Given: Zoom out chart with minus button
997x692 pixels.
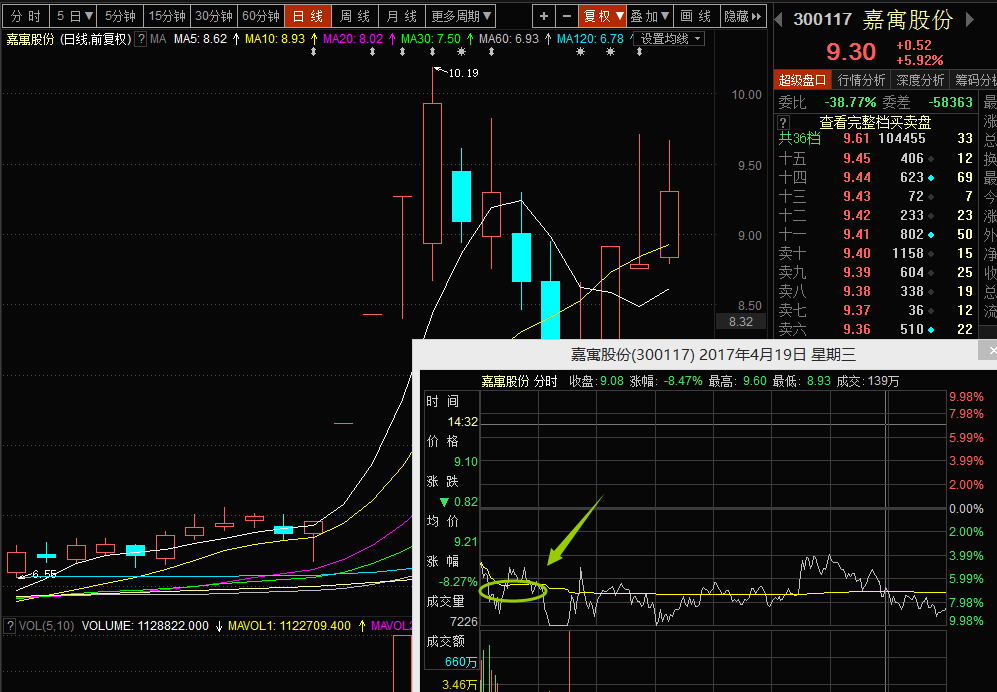Looking at the screenshot, I should [566, 16].
